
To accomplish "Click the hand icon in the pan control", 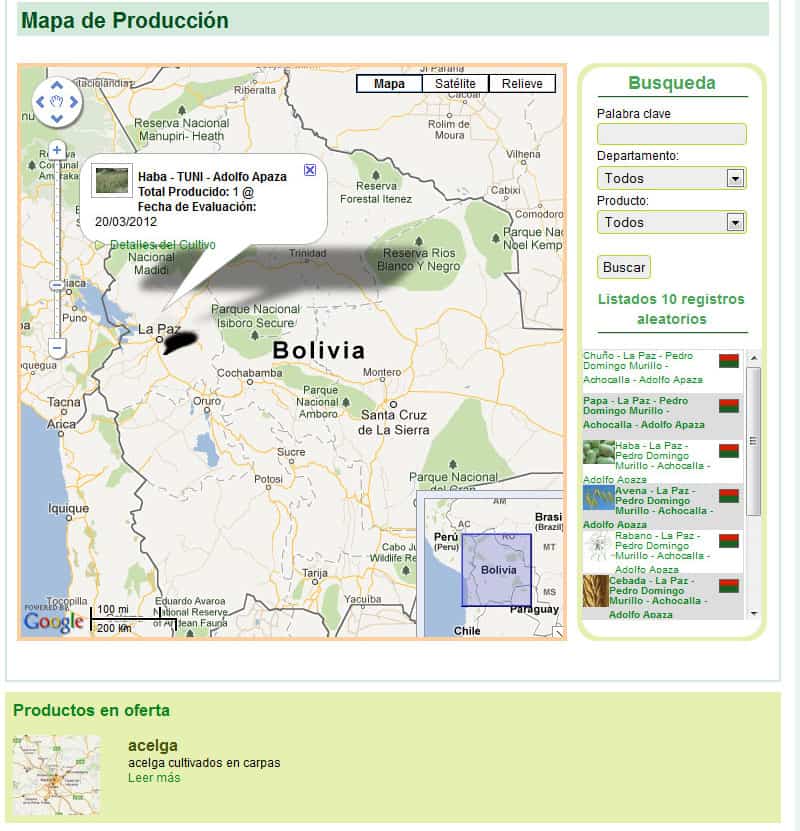I will pos(57,101).
